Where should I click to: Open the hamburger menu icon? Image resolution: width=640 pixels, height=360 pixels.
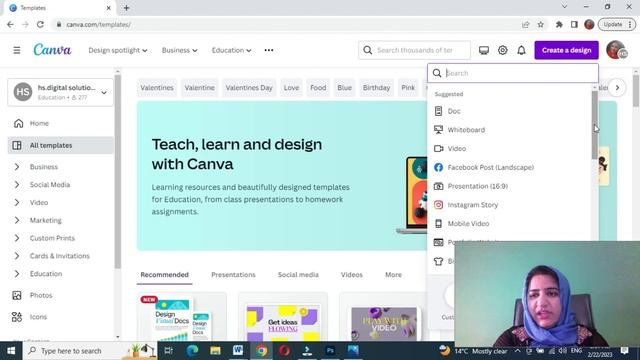click(x=17, y=50)
